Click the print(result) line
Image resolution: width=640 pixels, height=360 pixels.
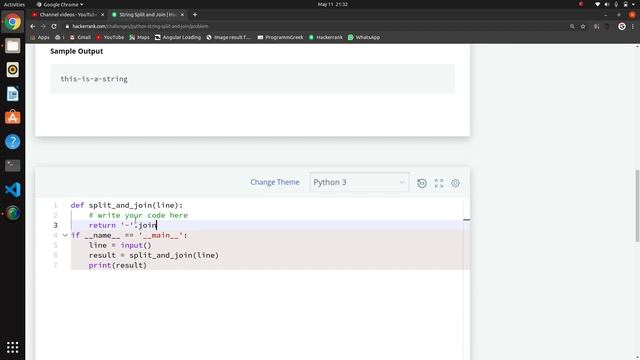click(x=118, y=265)
